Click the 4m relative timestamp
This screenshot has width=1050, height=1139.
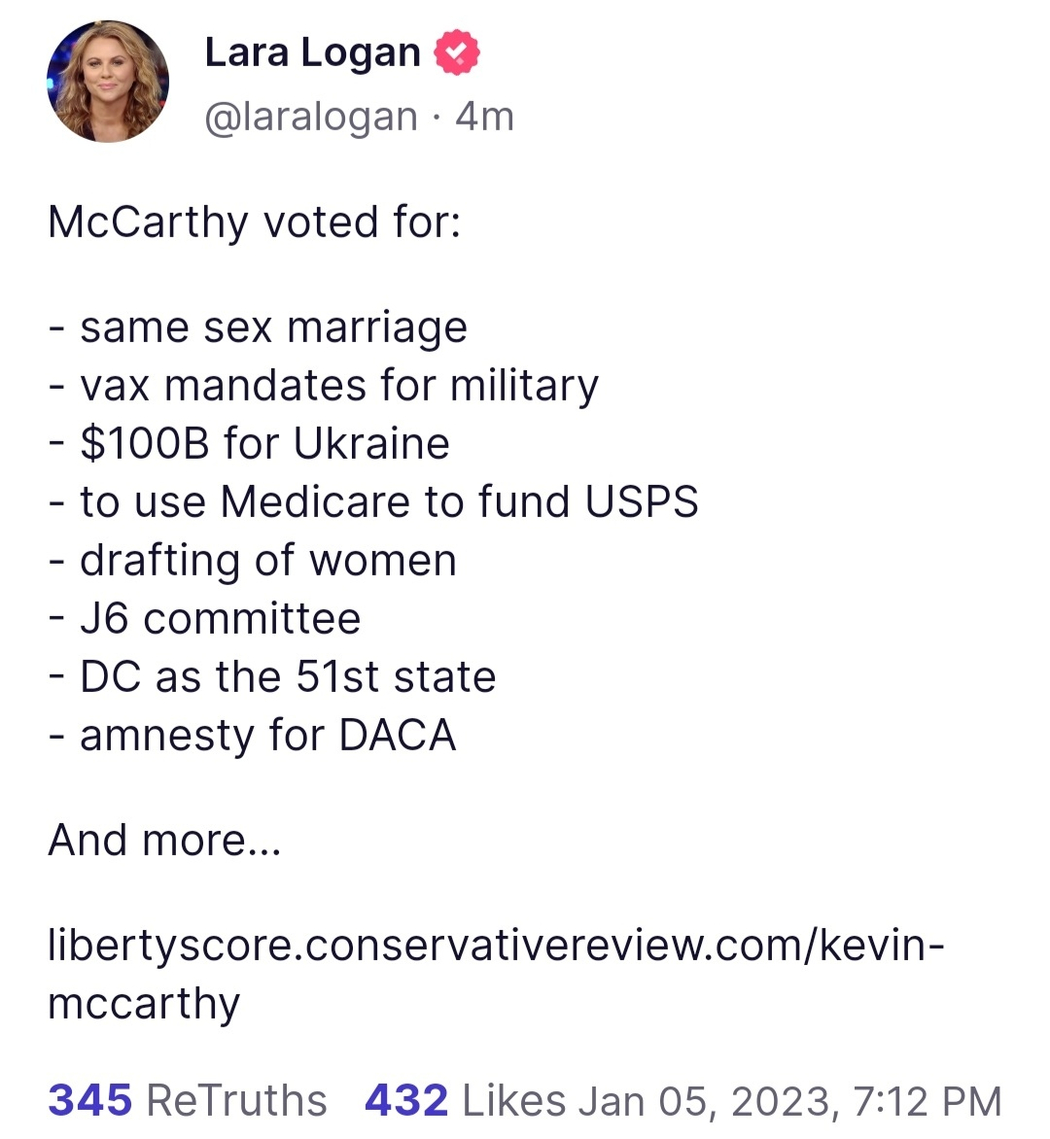tap(484, 117)
